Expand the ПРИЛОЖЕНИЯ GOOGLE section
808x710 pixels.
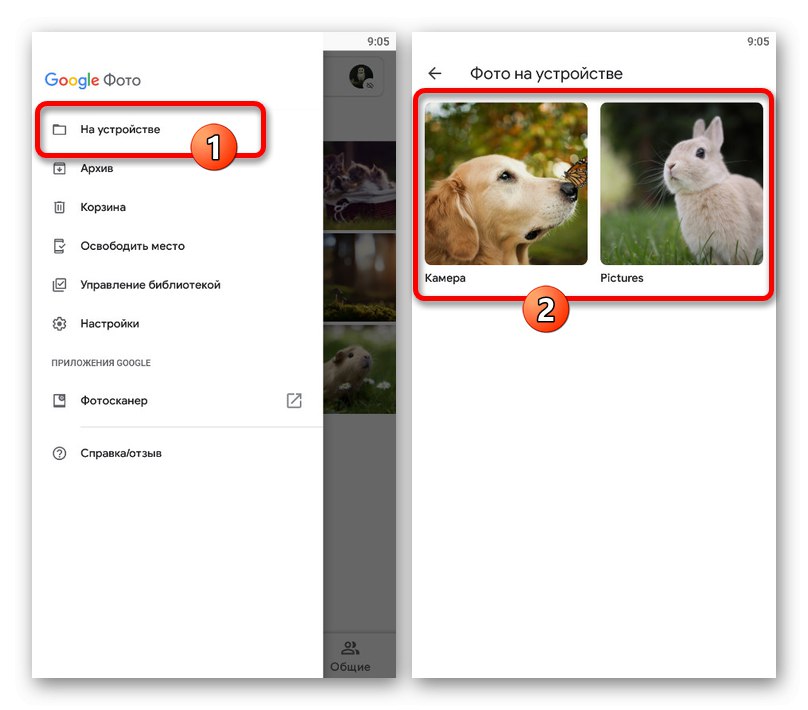click(102, 362)
